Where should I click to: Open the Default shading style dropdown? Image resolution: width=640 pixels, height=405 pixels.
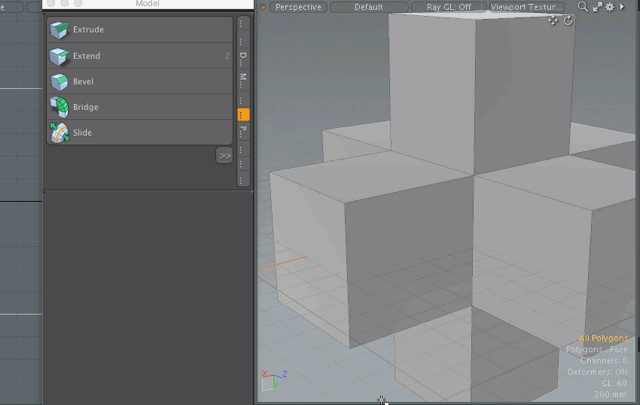coord(368,7)
